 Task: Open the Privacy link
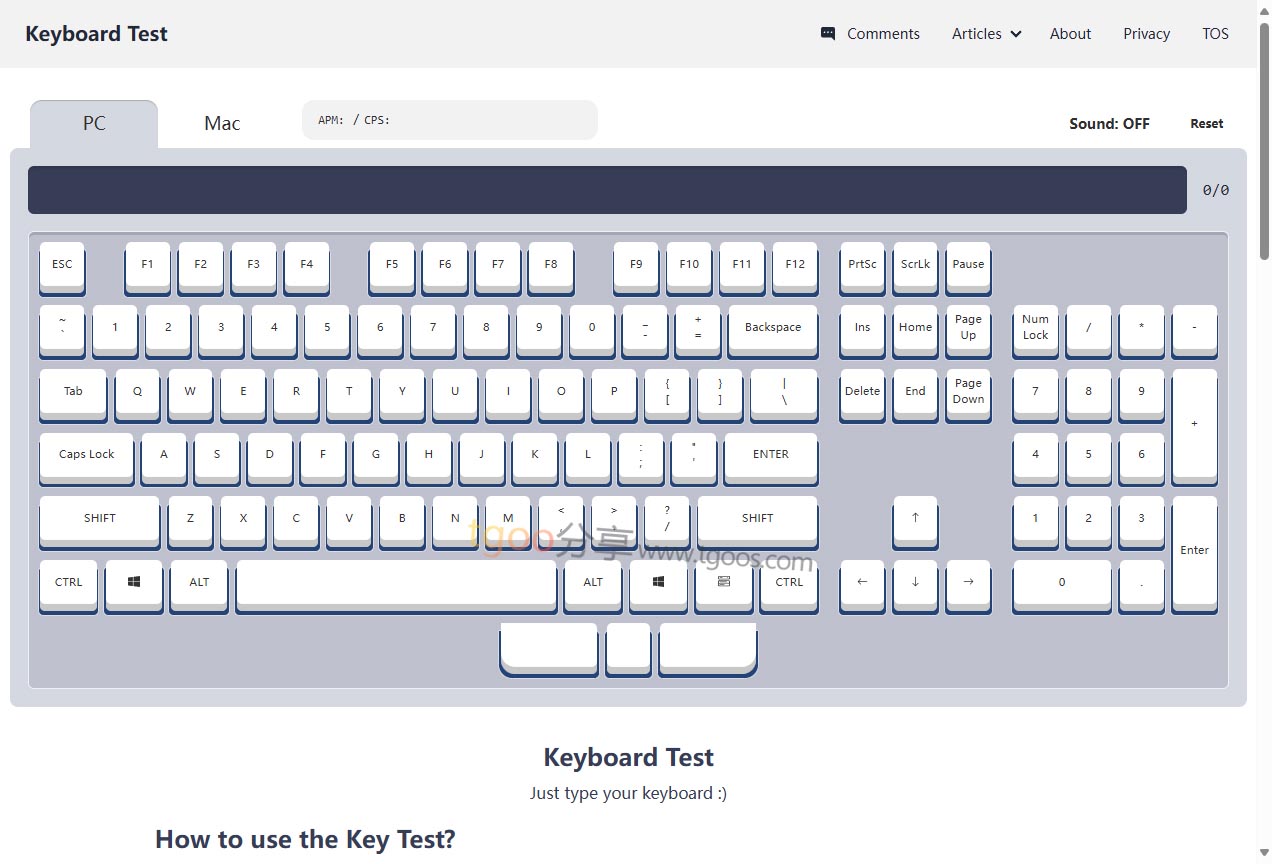(1146, 34)
